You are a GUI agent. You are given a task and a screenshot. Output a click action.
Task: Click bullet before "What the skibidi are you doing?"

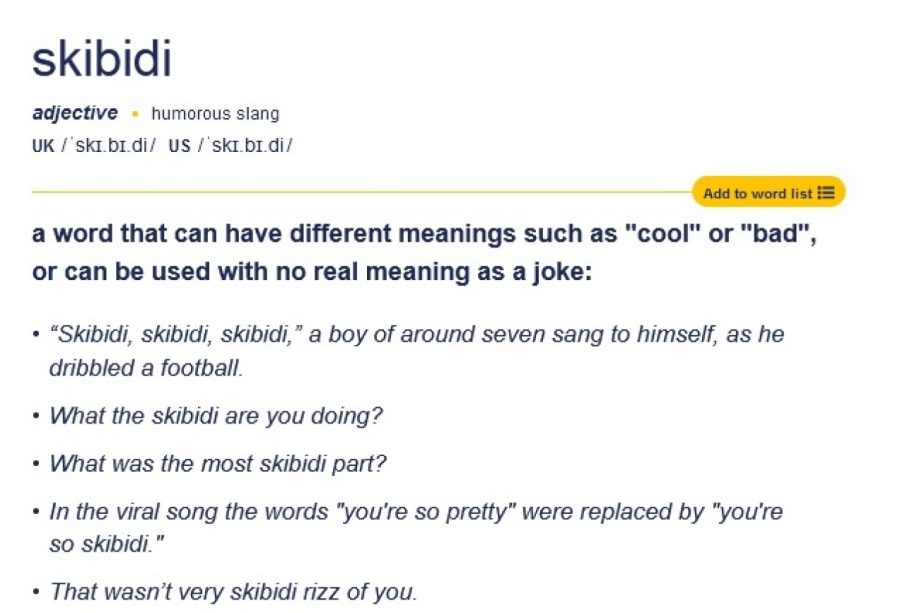point(36,416)
